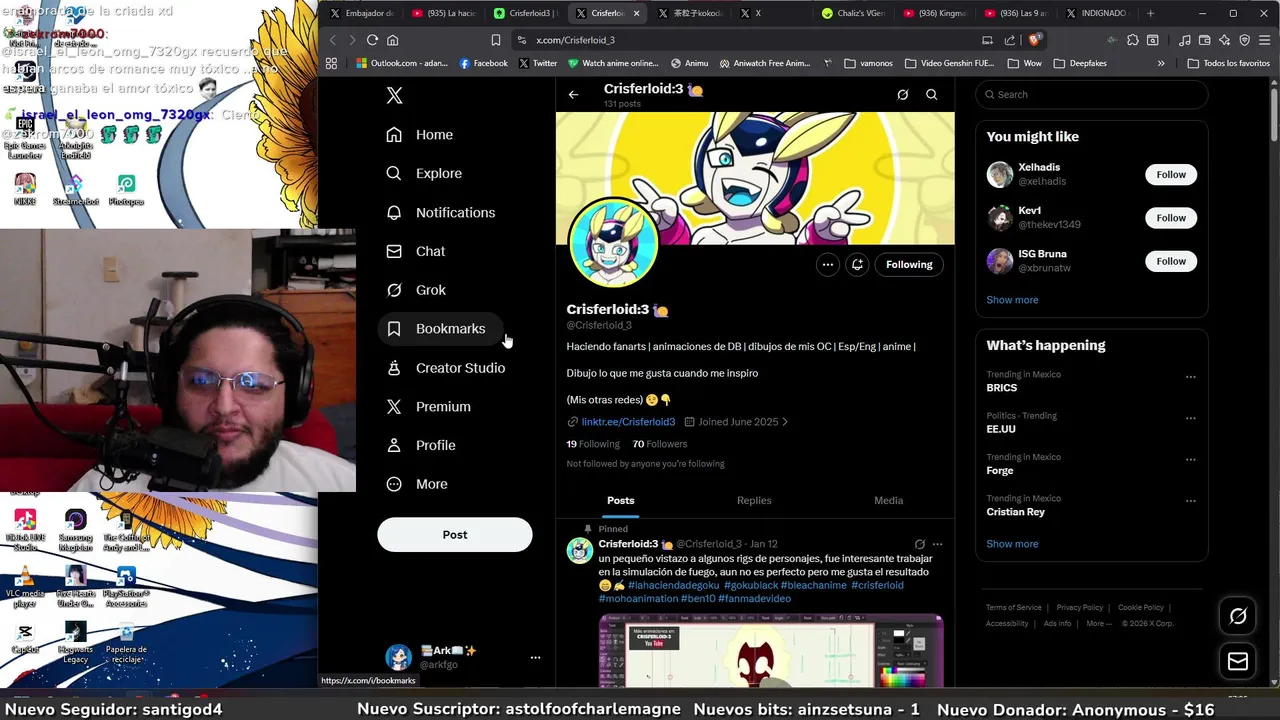
Task: Open Crisferloid's round profile avatar
Action: [613, 243]
